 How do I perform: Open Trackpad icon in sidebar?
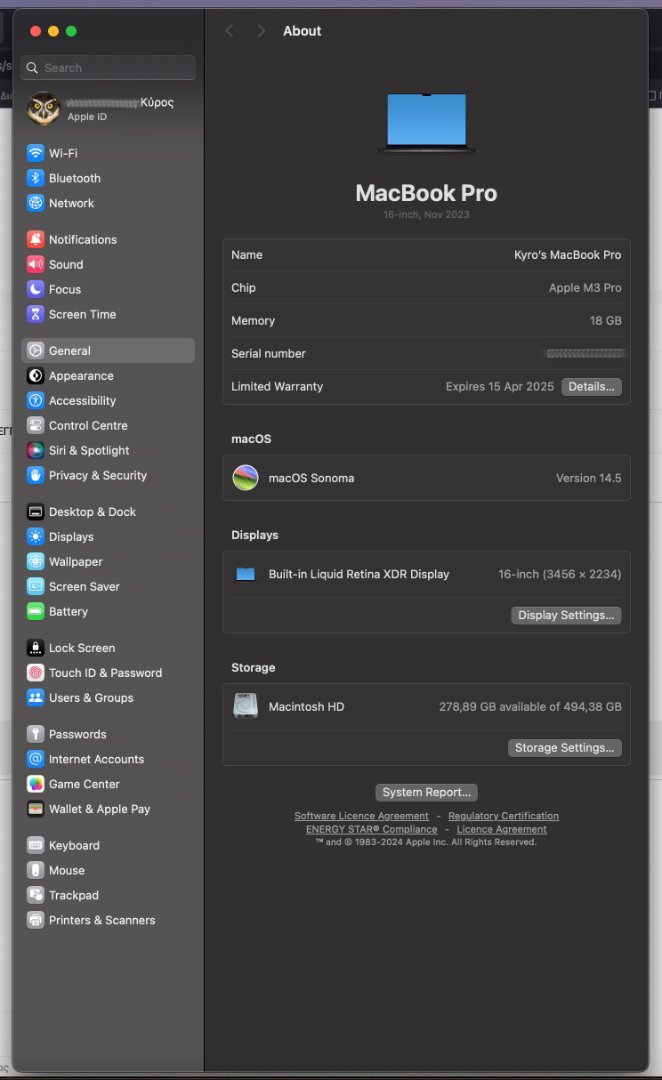pos(35,895)
